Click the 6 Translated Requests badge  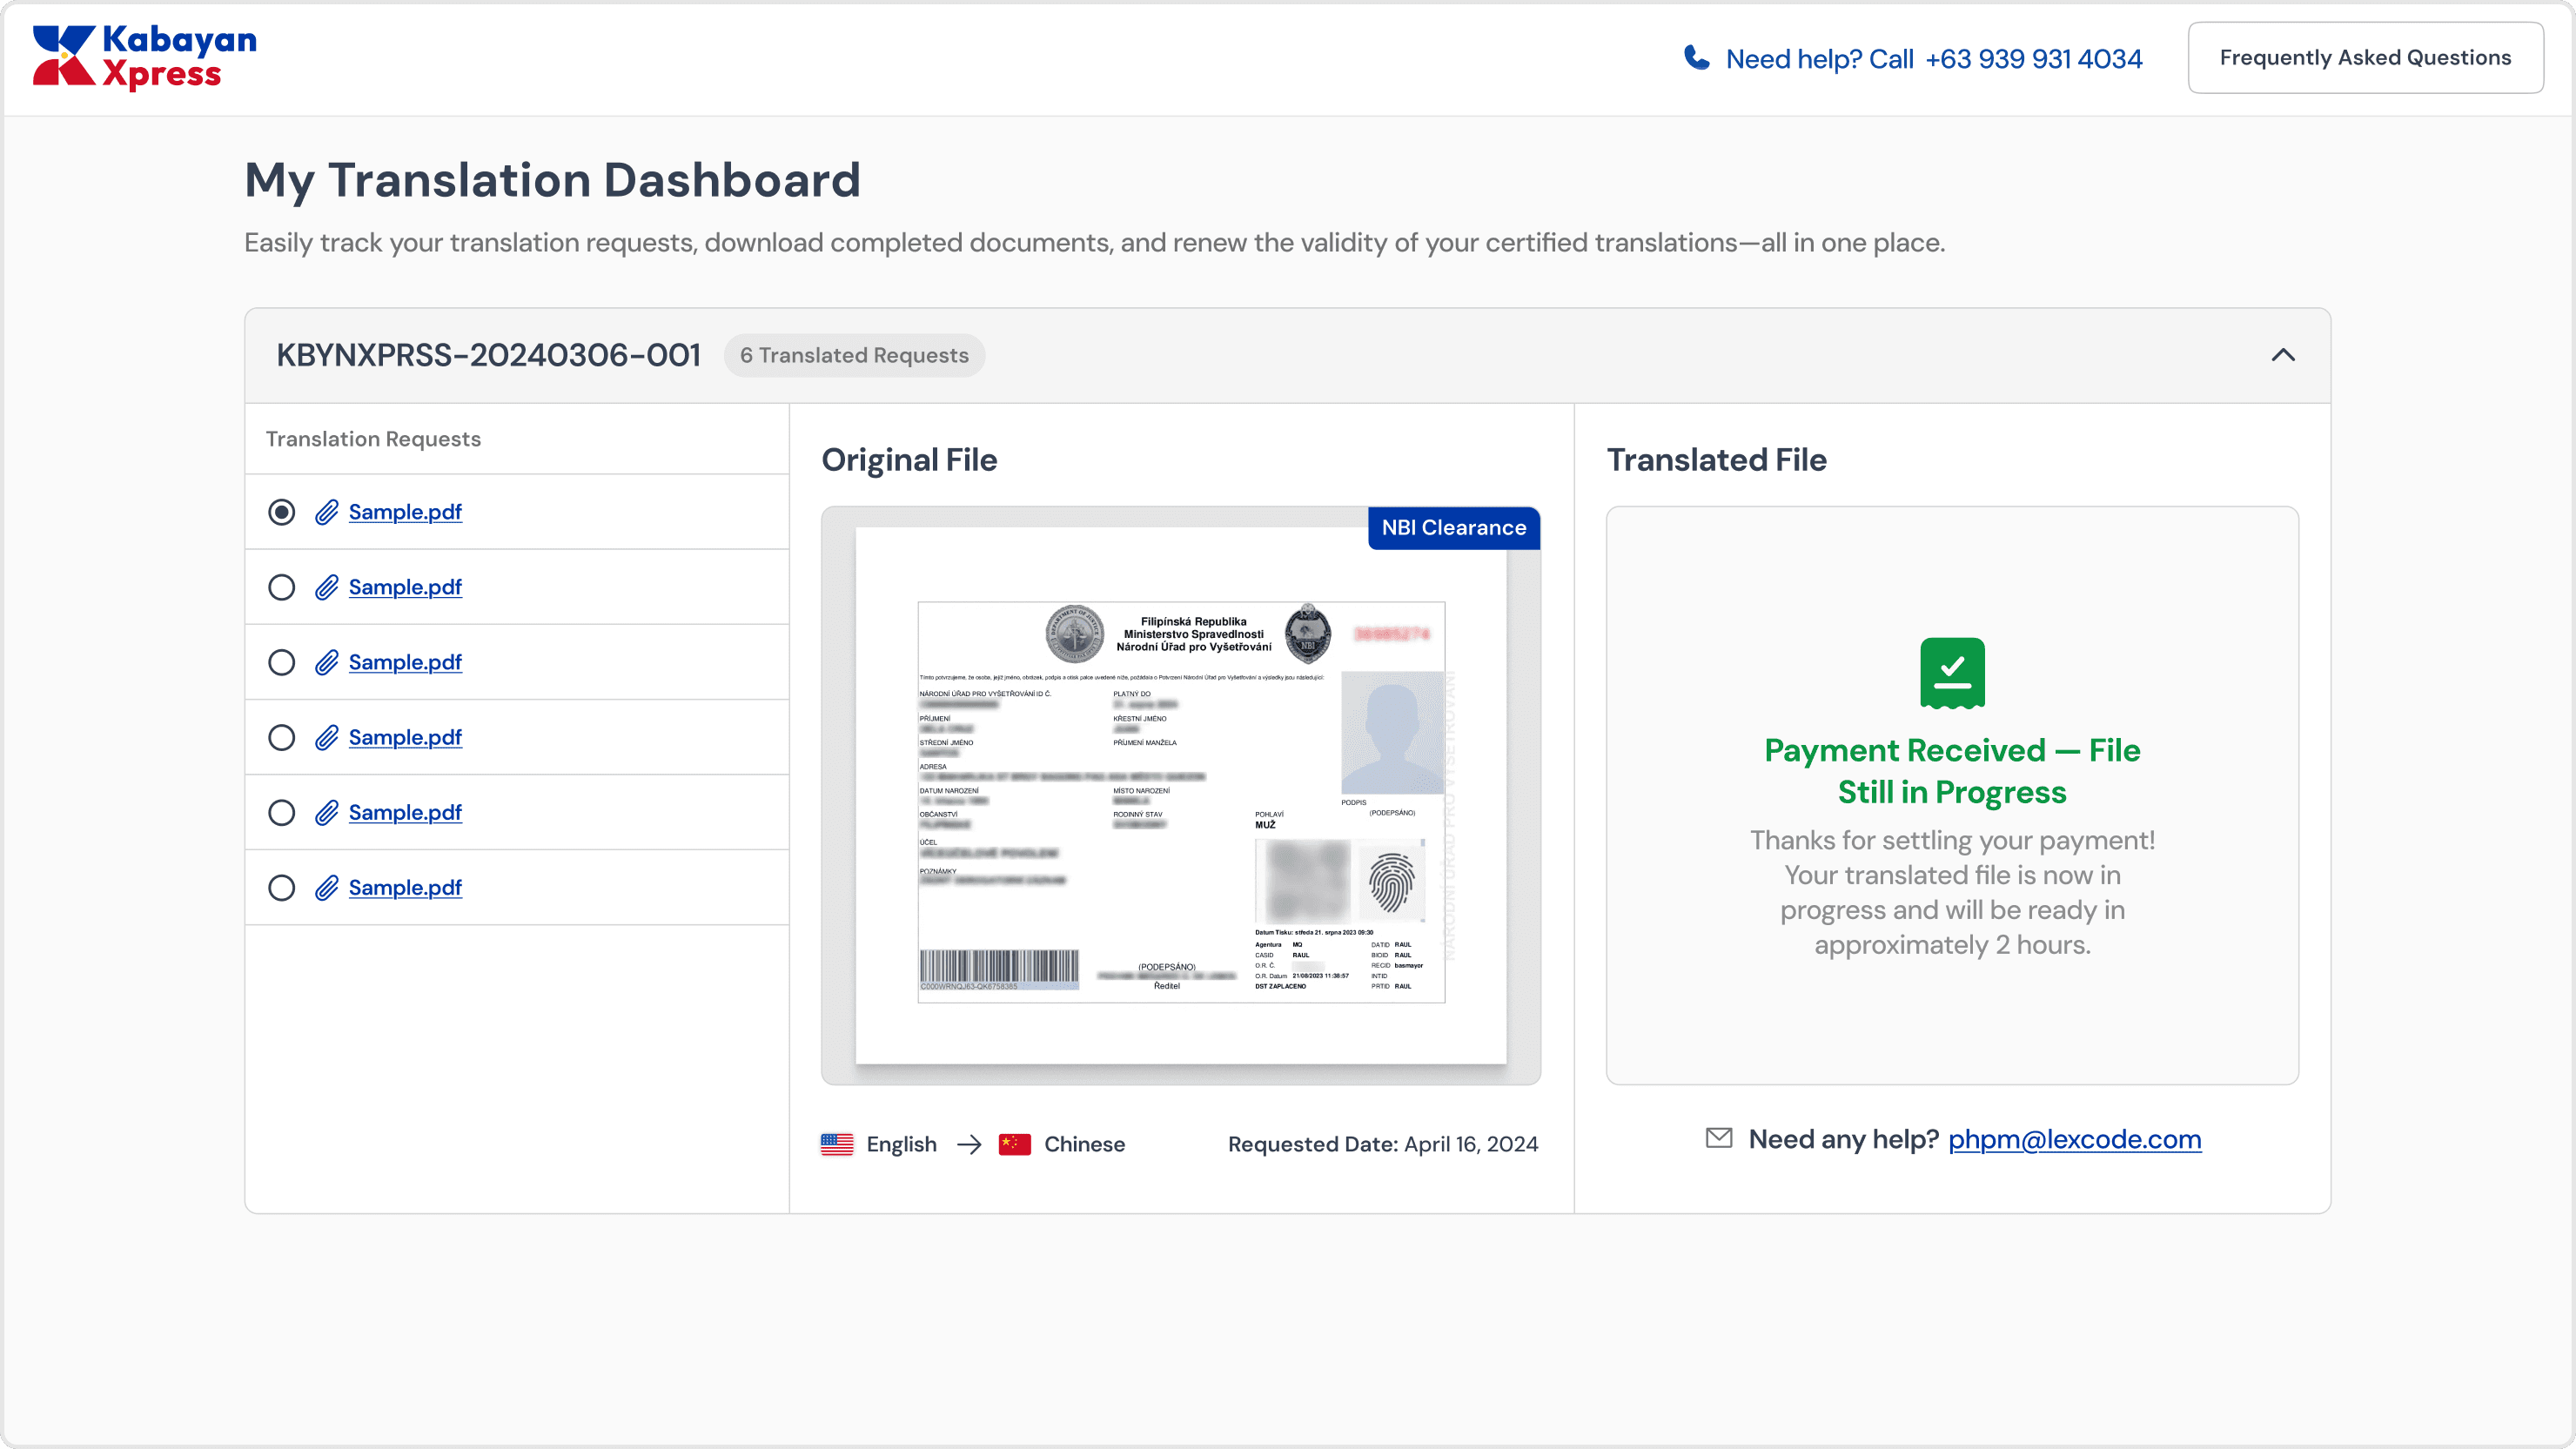854,355
